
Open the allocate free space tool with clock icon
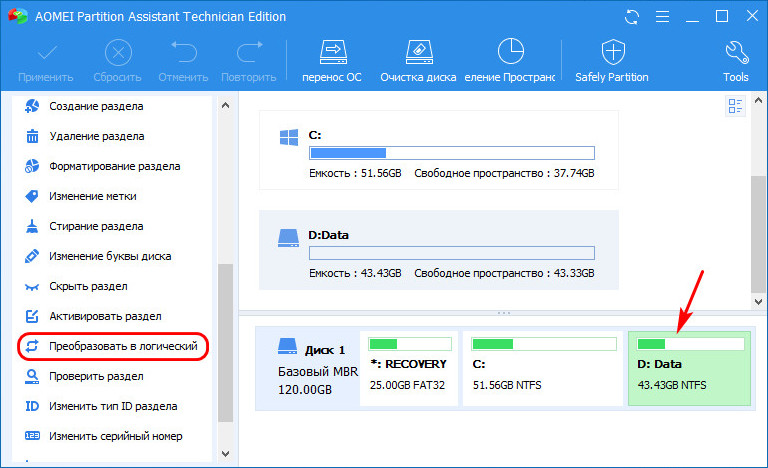[x=510, y=62]
